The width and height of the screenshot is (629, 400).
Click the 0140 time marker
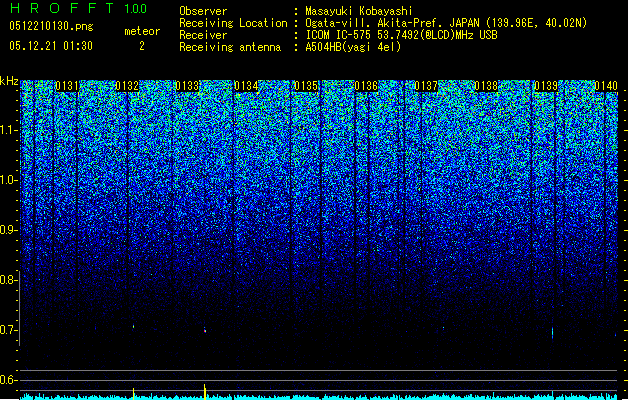[x=606, y=86]
